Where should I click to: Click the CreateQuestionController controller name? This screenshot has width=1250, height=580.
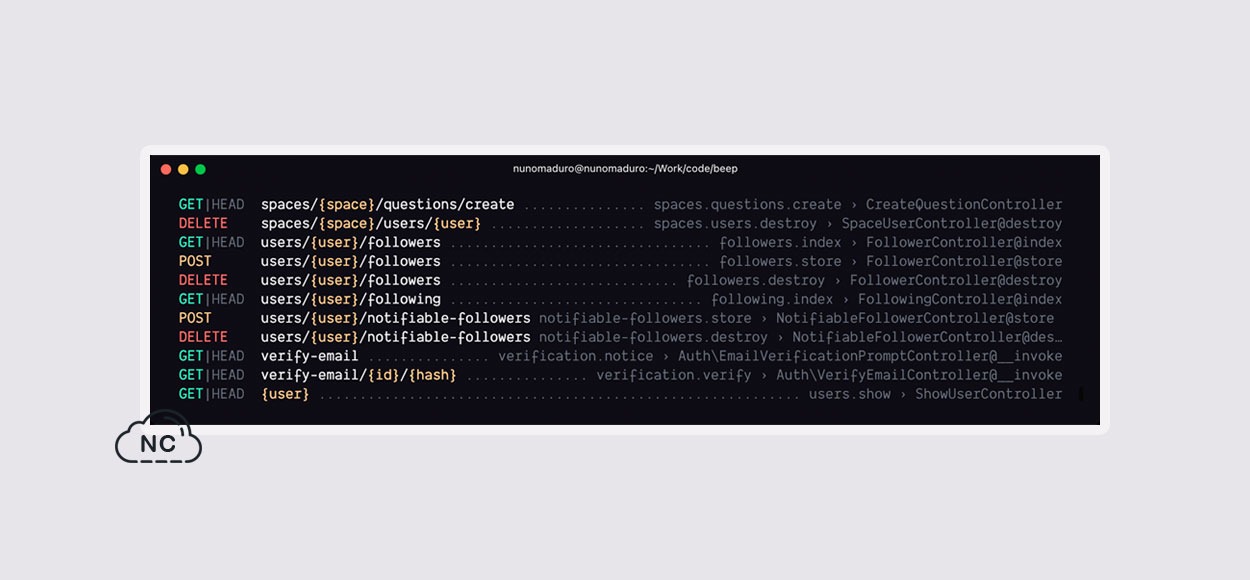964,205
